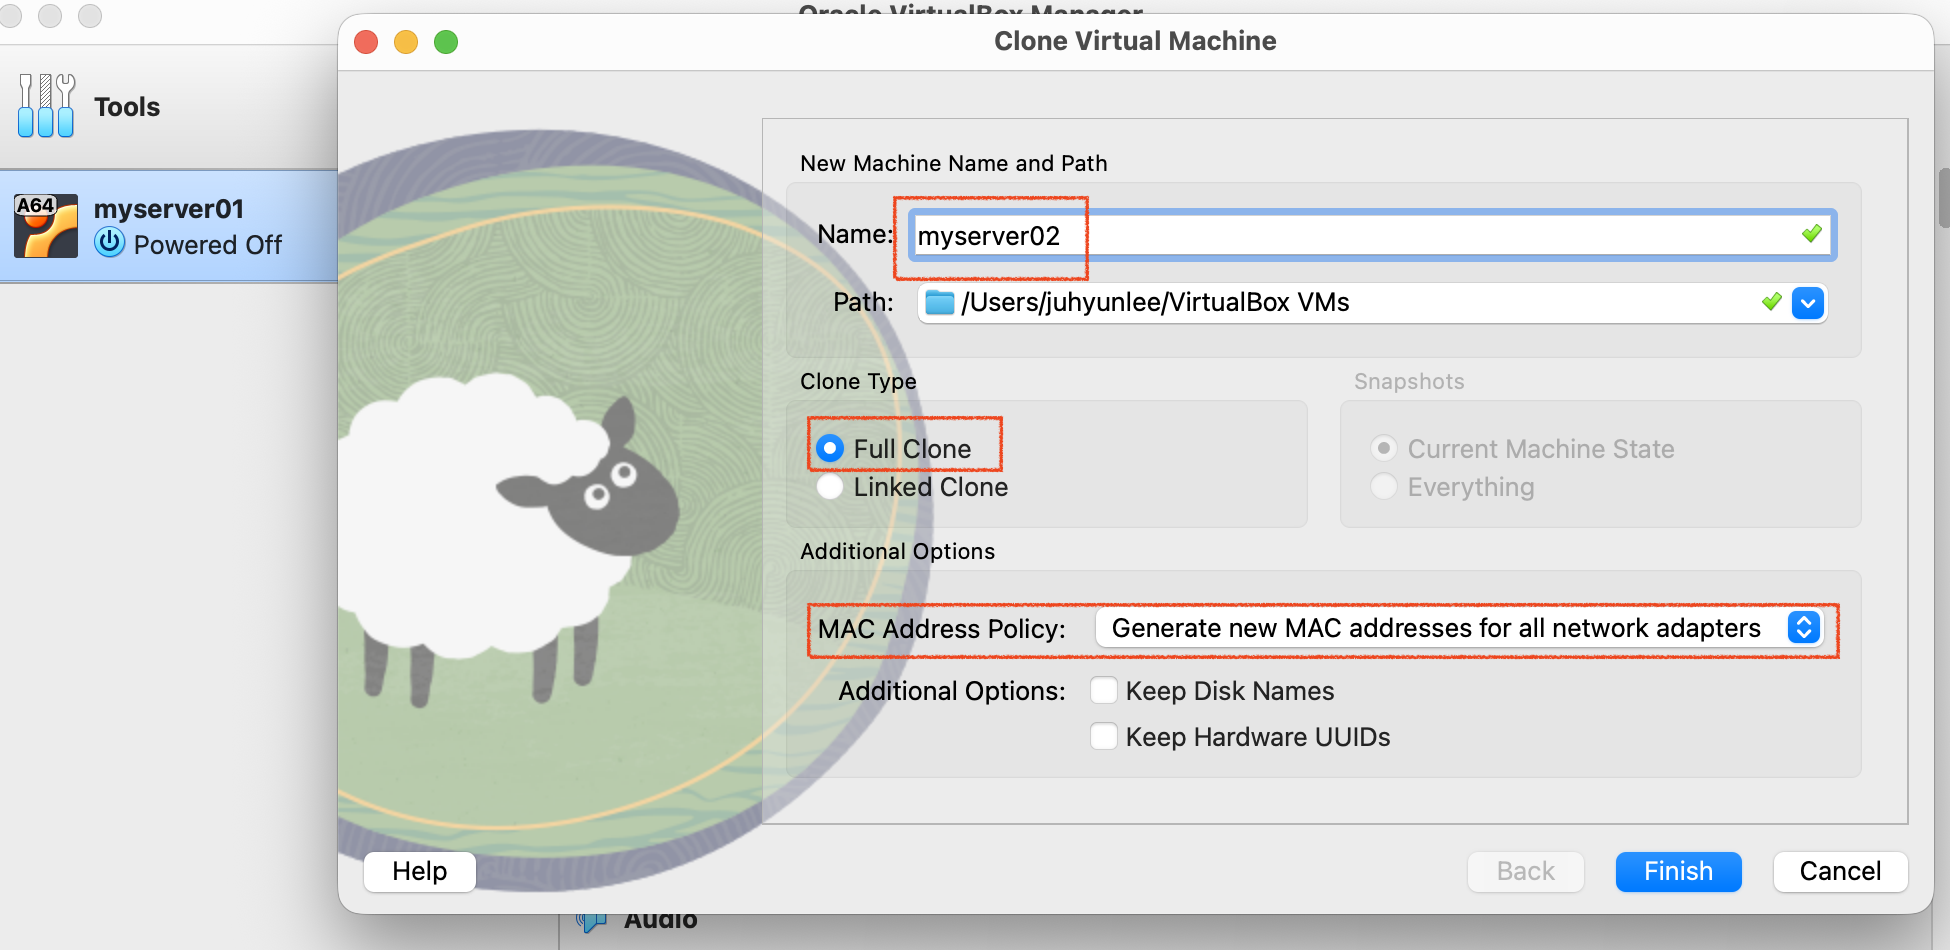The width and height of the screenshot is (1950, 950).
Task: Select the myserver01 entry in the VM list
Action: [x=168, y=226]
